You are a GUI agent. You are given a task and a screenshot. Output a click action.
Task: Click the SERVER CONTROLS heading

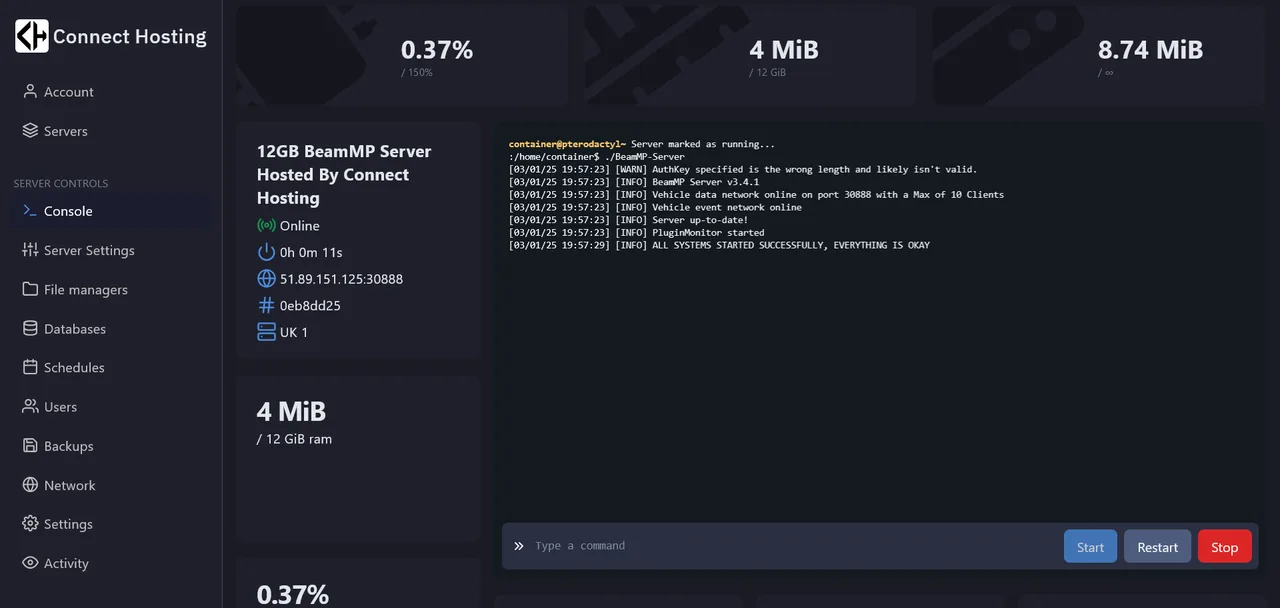pos(61,184)
